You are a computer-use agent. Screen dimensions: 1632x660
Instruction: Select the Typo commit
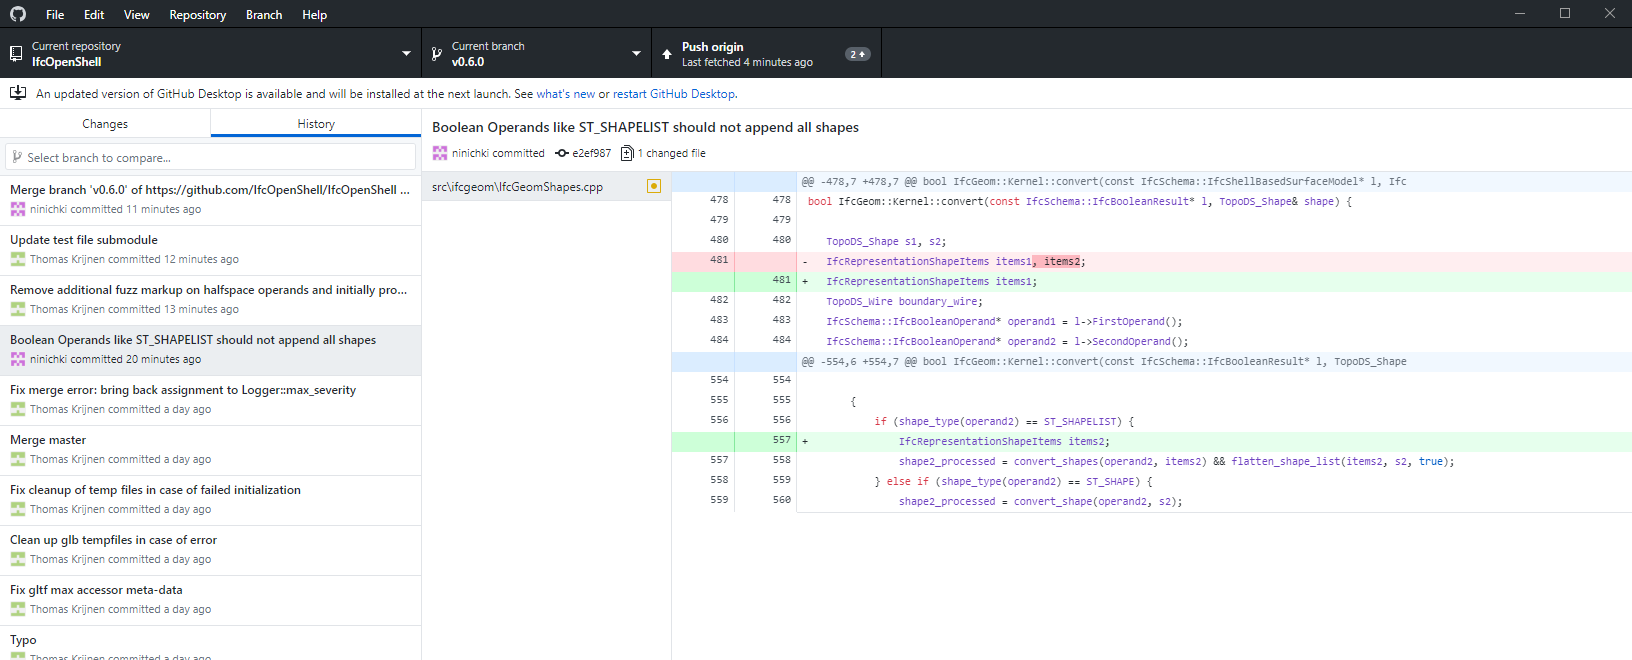click(210, 643)
